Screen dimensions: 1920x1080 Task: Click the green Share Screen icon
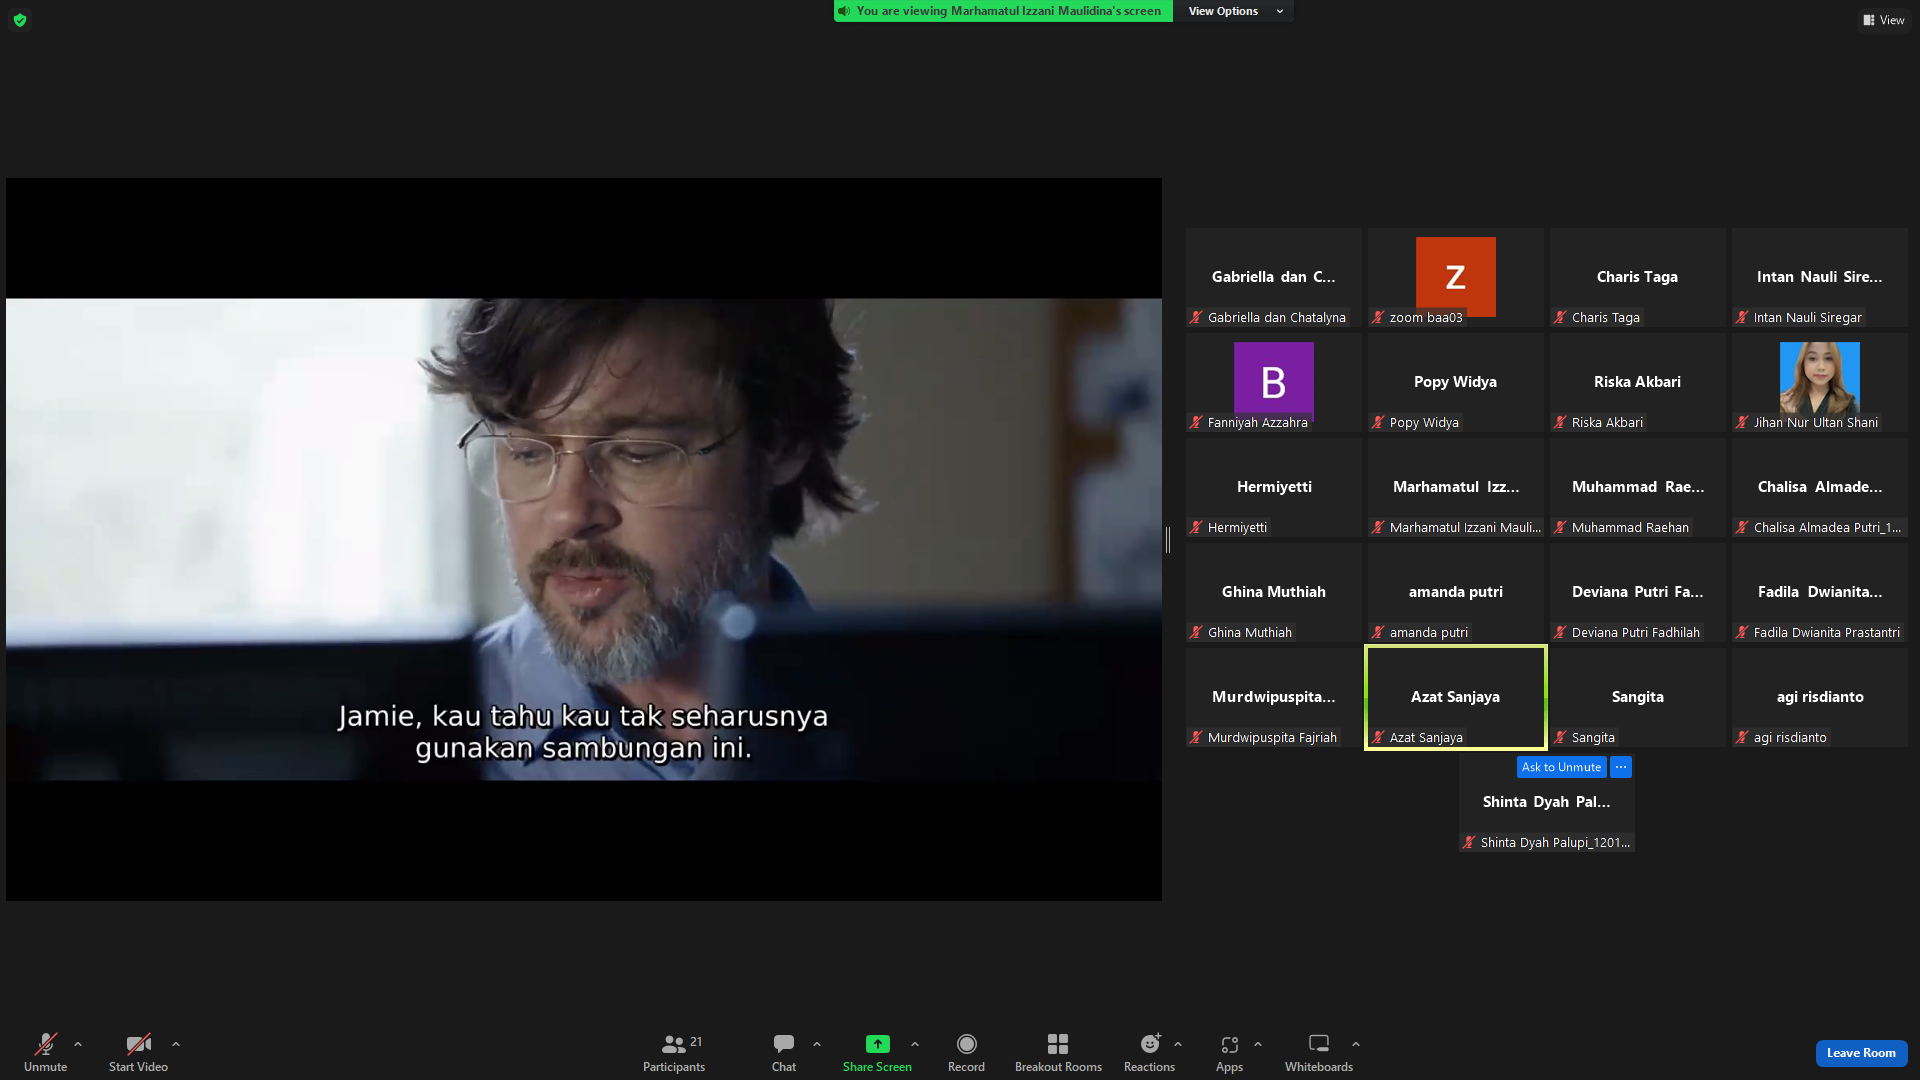click(877, 1044)
